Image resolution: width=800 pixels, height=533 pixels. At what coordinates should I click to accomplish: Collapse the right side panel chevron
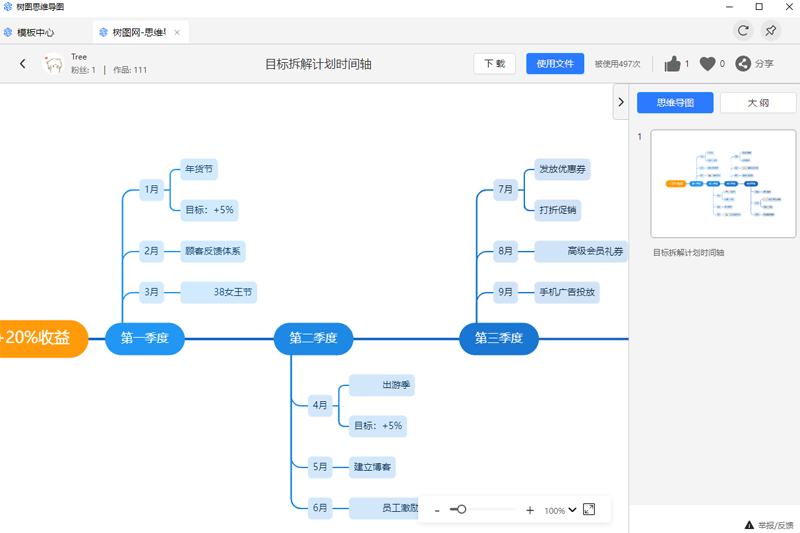[620, 102]
